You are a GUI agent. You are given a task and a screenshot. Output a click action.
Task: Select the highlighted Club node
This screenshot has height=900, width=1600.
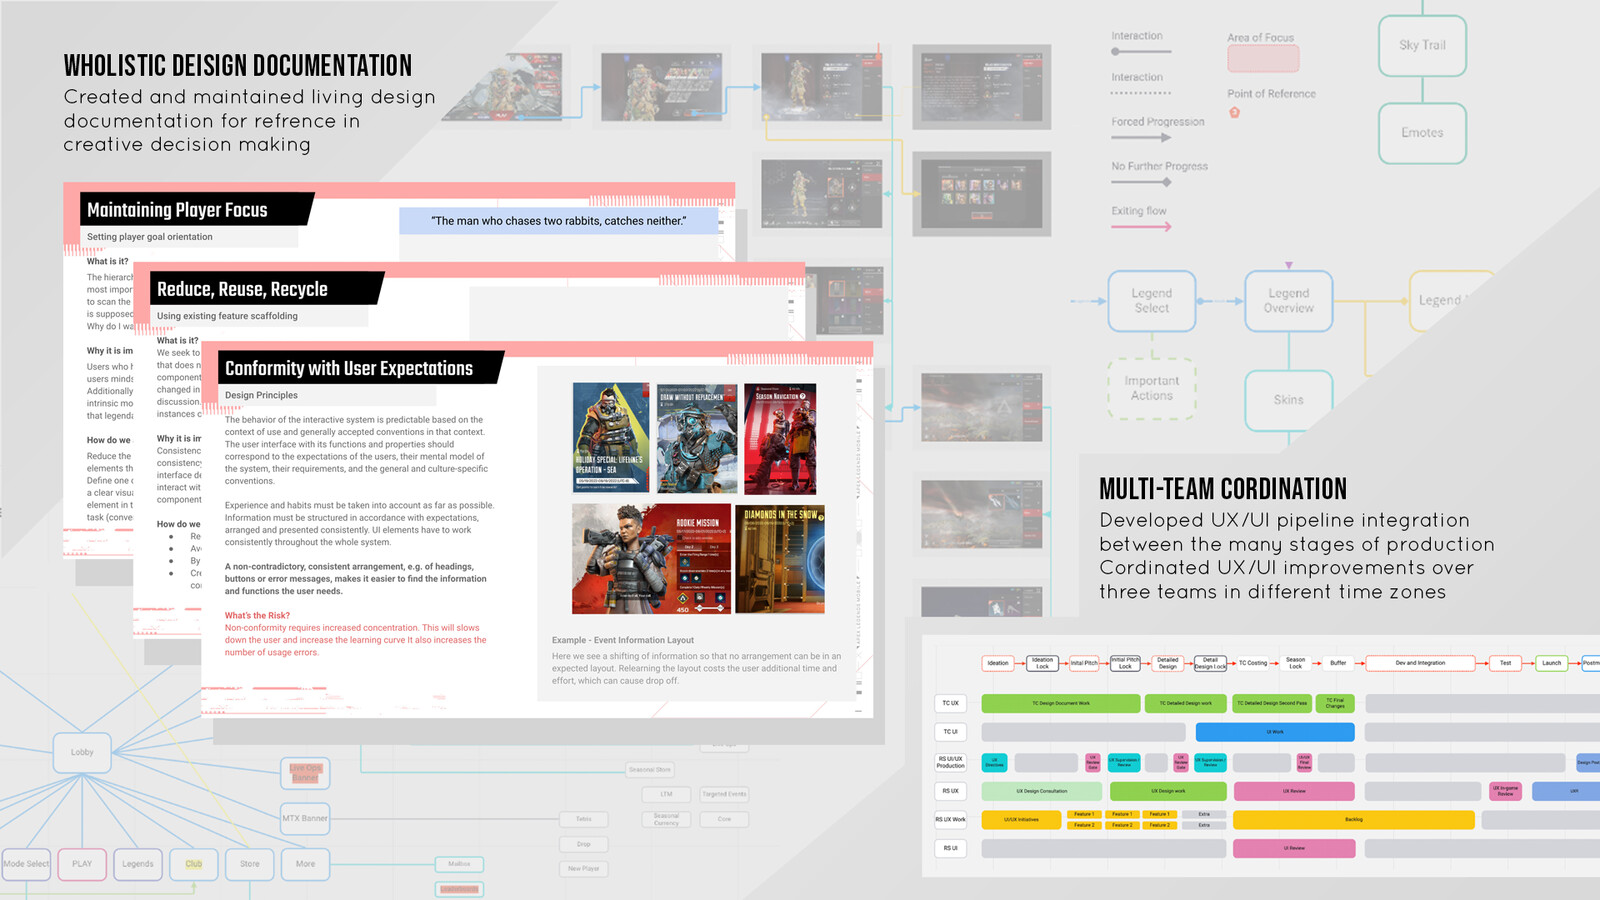point(193,864)
